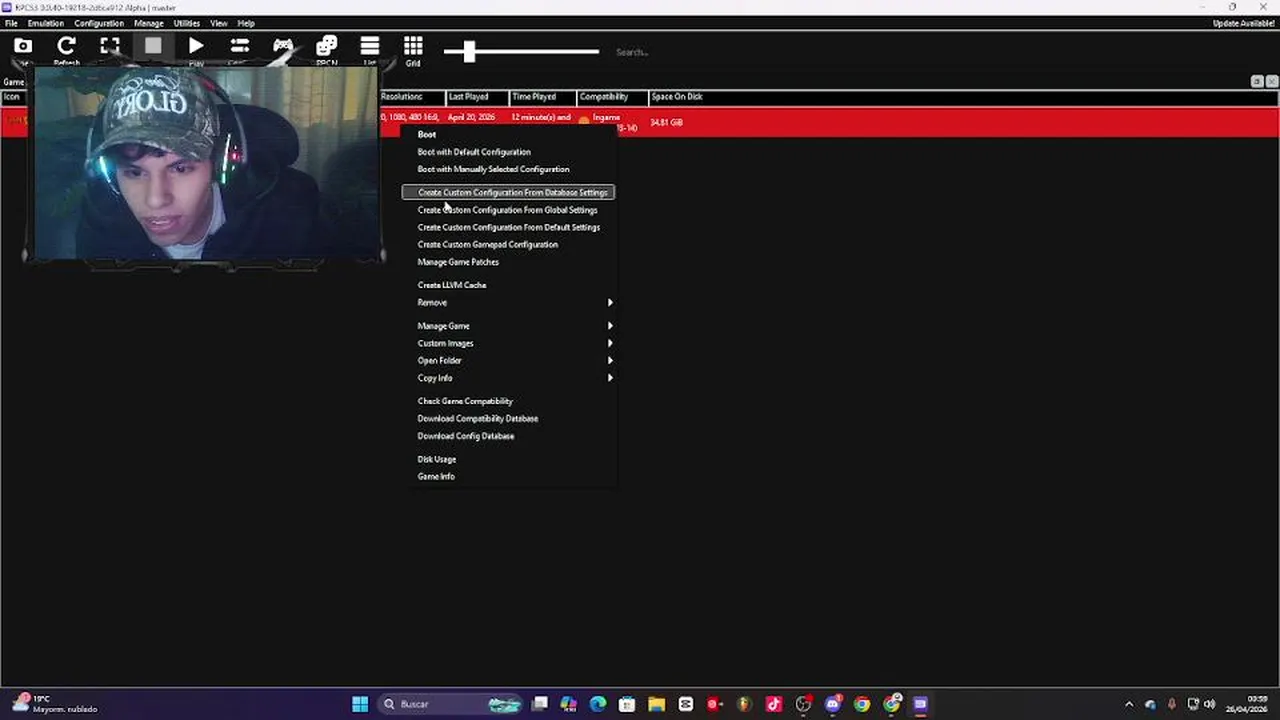The height and width of the screenshot is (720, 1280).
Task: Open TikTok from taskbar
Action: (x=773, y=704)
